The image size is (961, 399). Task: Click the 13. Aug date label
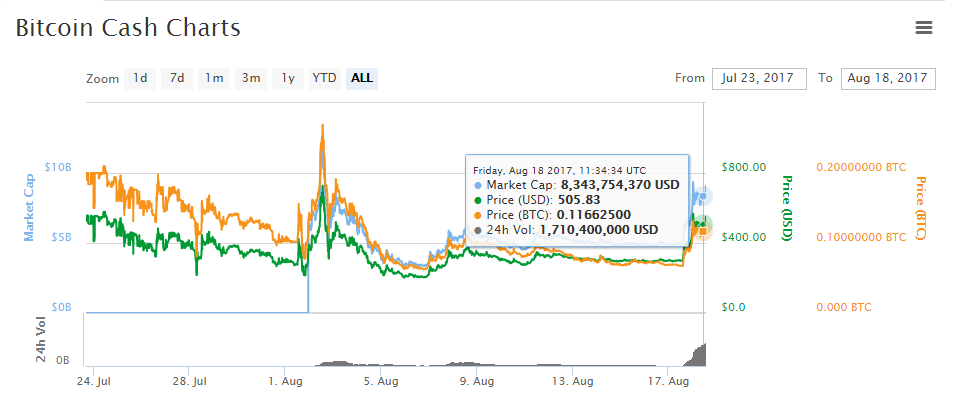(x=572, y=381)
